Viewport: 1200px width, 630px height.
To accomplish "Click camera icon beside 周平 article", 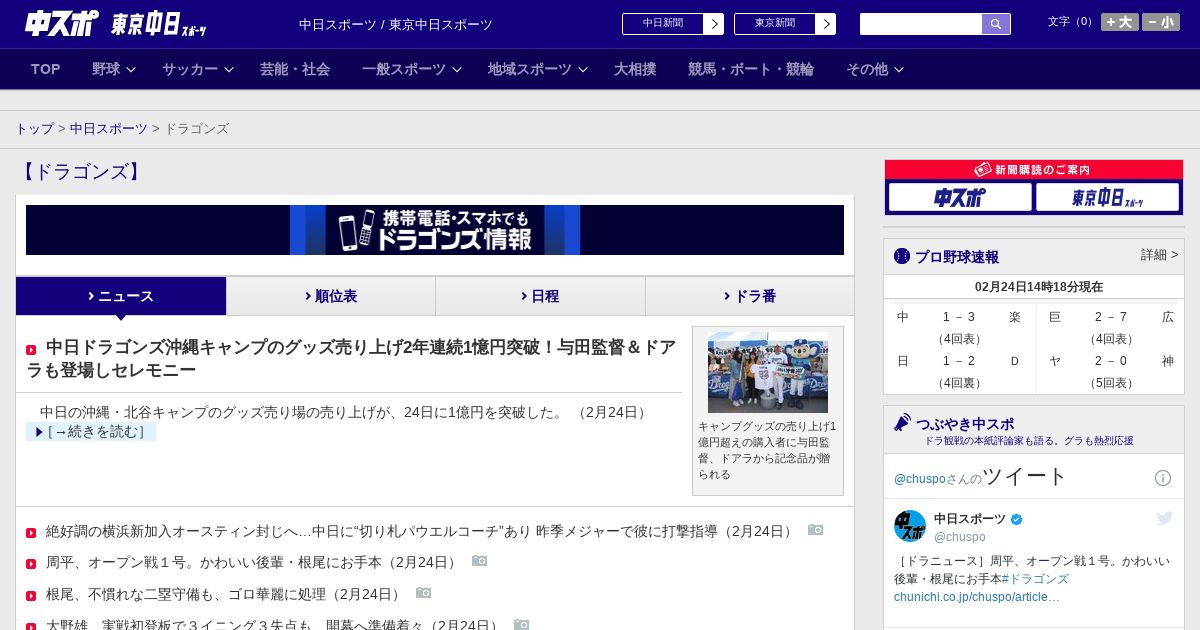I will (x=479, y=561).
